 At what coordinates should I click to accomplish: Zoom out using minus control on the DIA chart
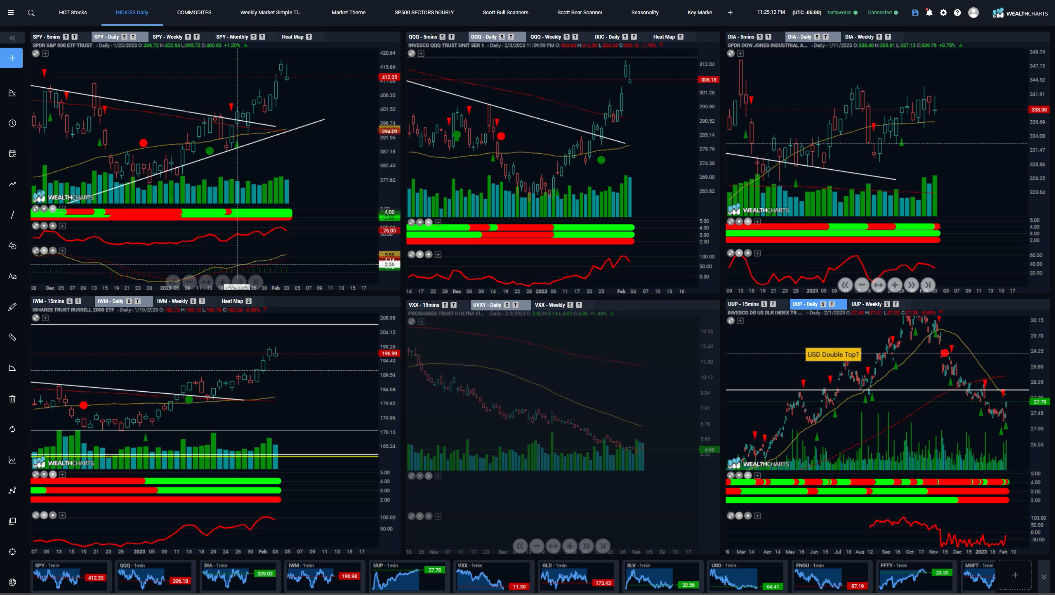[x=861, y=285]
